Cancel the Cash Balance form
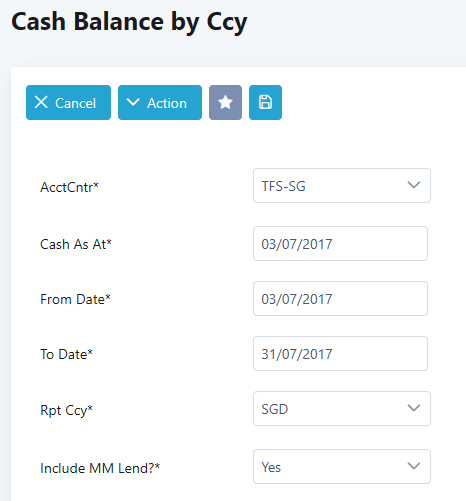The image size is (466, 501). pyautogui.click(x=68, y=102)
